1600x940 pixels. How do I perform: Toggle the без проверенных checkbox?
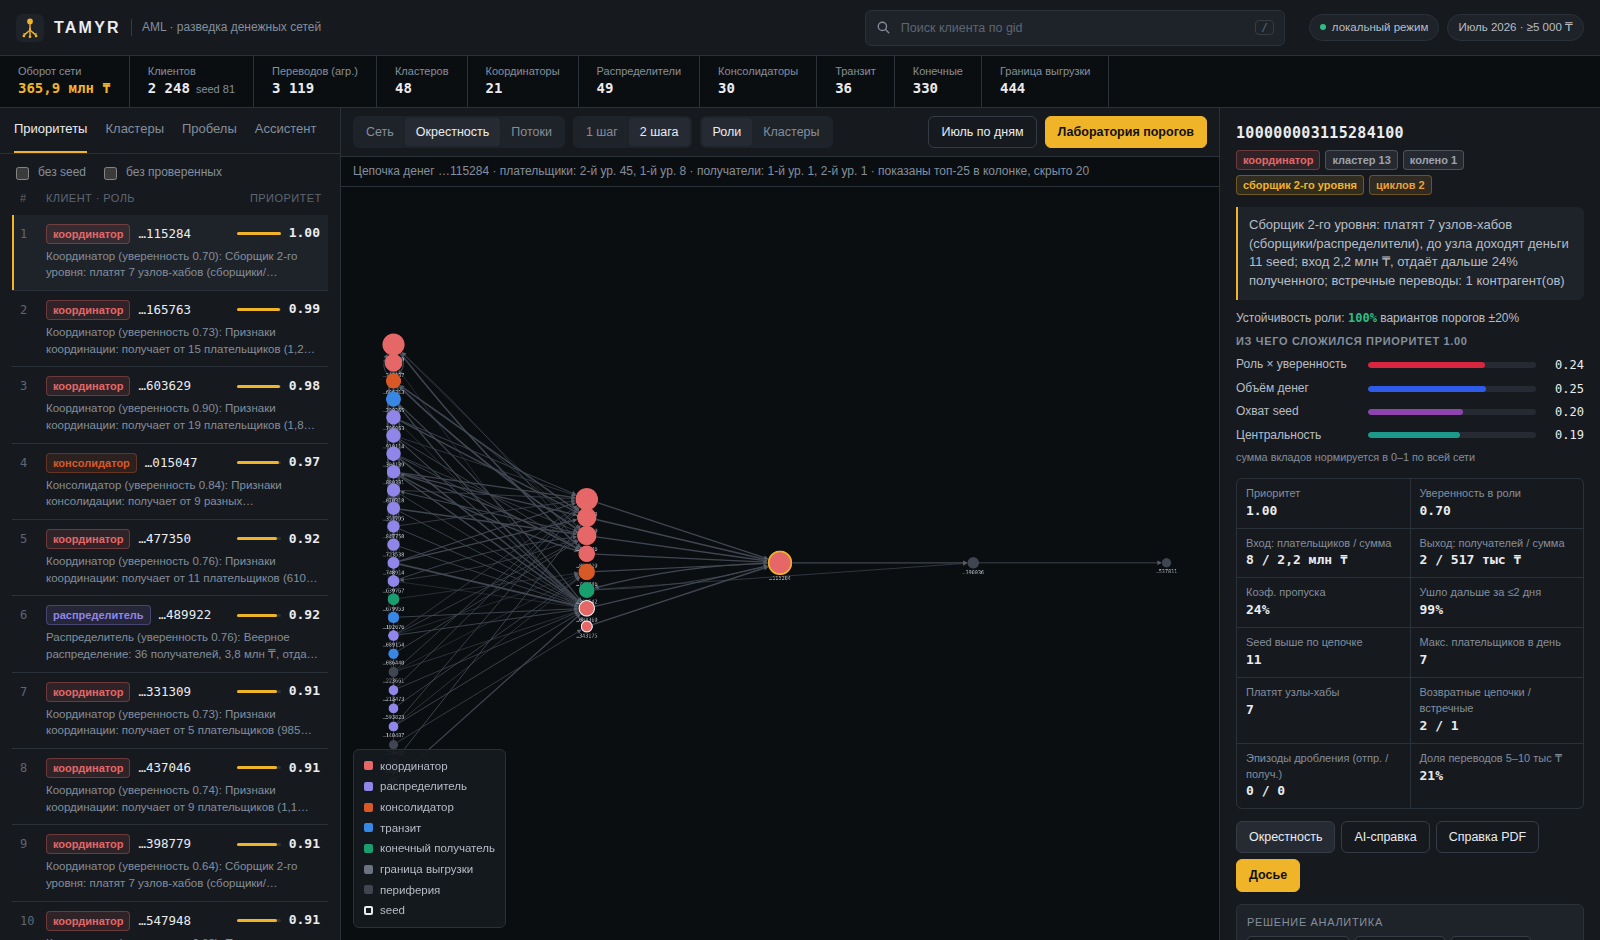pos(110,173)
